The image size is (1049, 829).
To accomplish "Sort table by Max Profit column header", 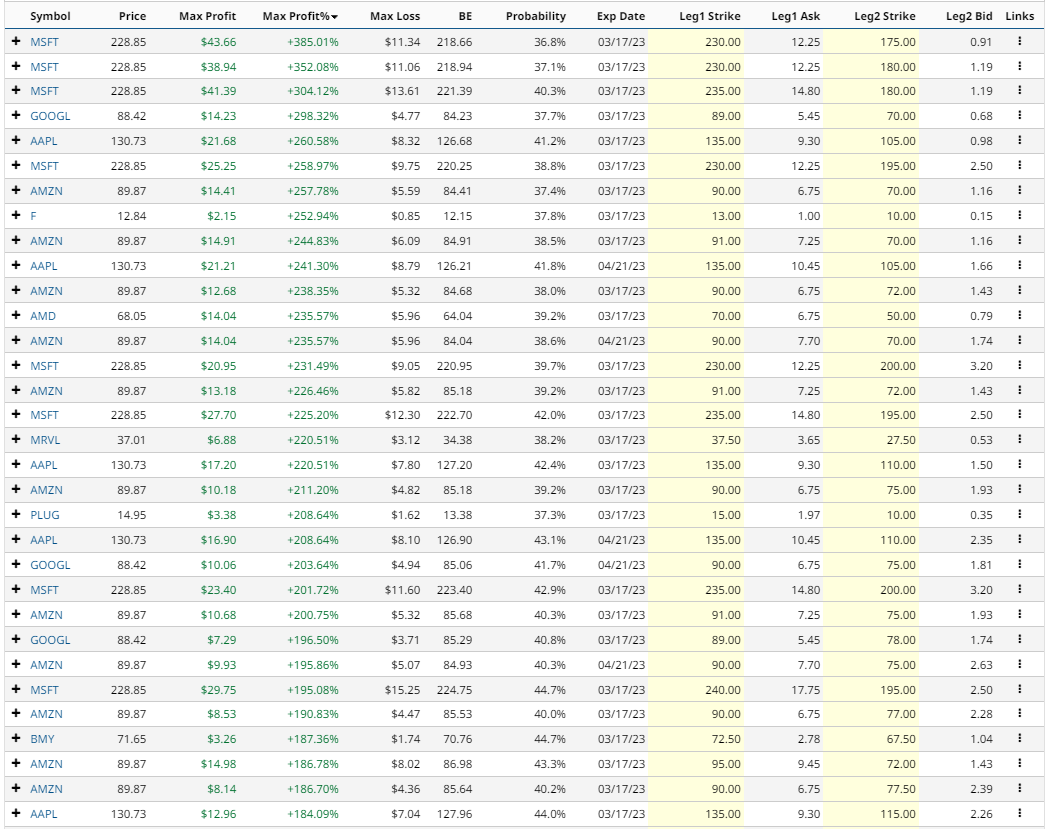I will [207, 16].
